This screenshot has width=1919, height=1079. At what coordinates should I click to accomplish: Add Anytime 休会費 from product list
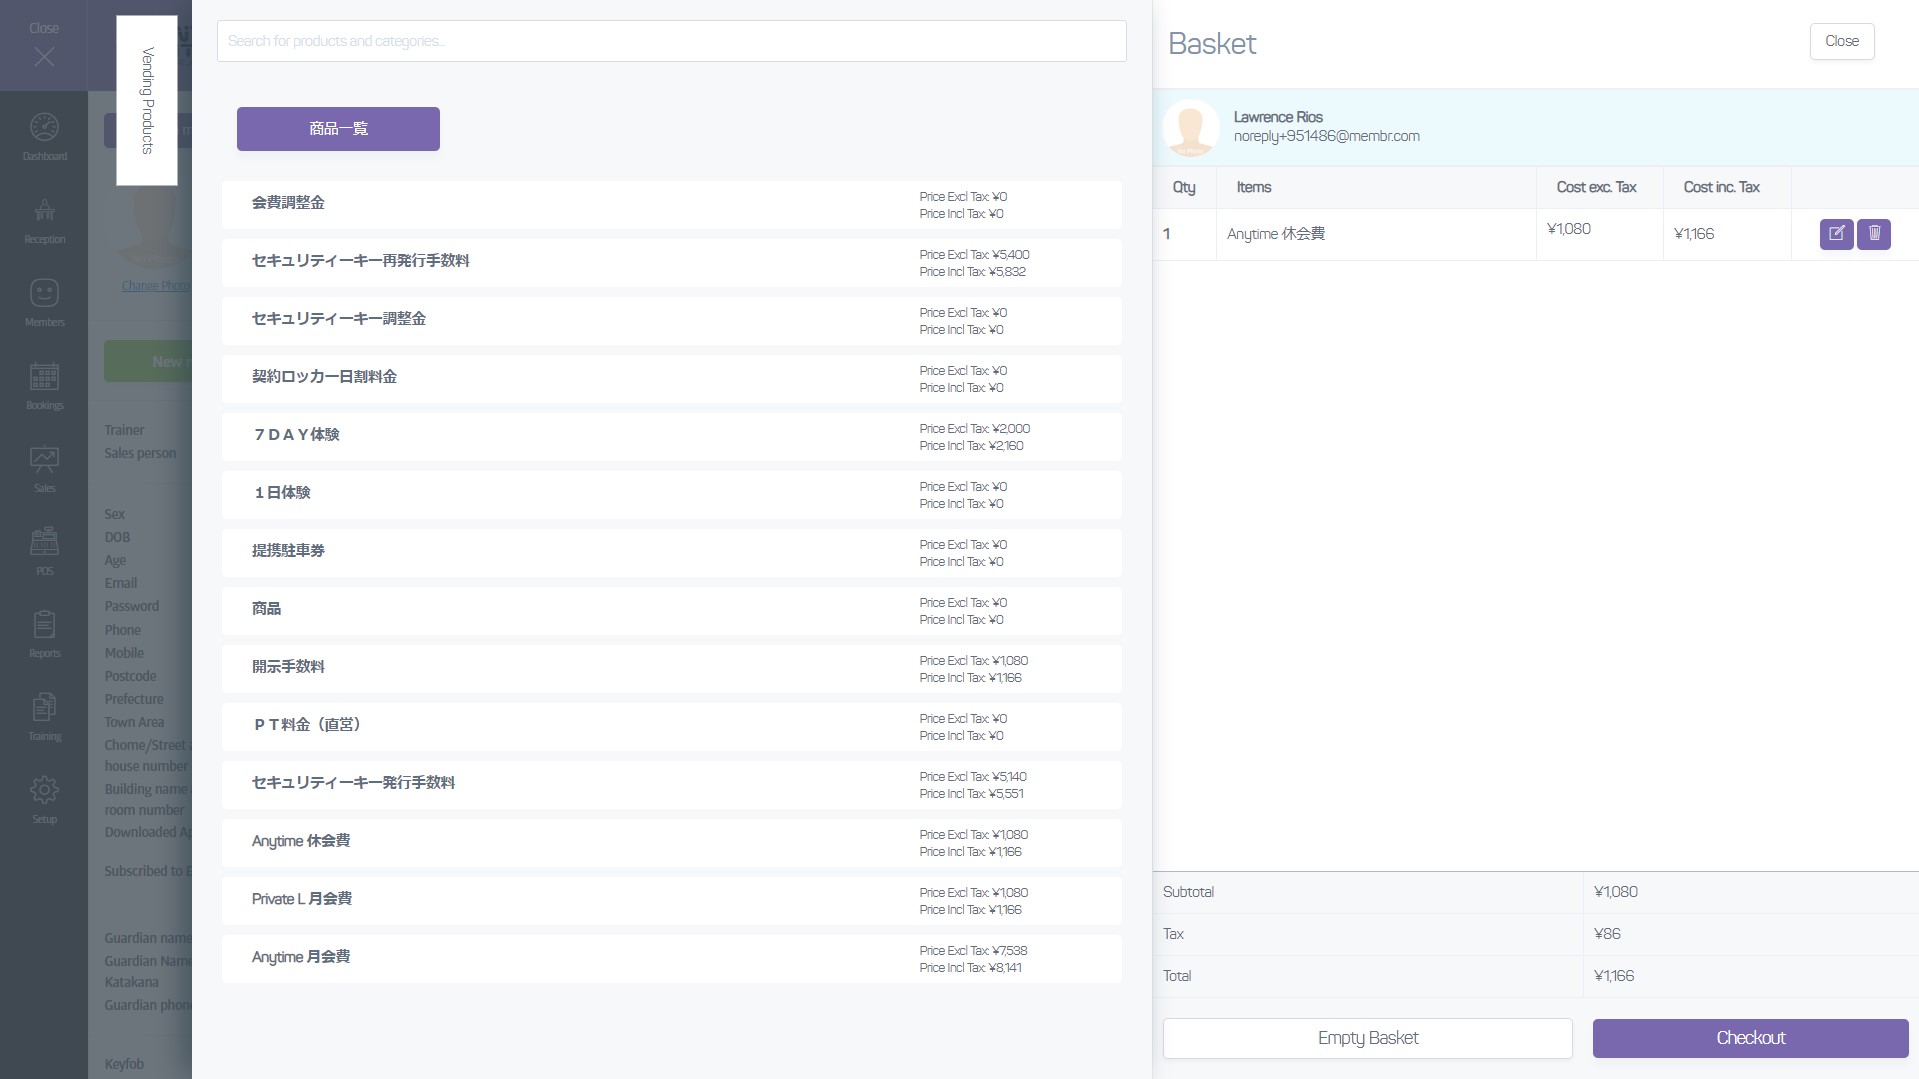point(672,843)
